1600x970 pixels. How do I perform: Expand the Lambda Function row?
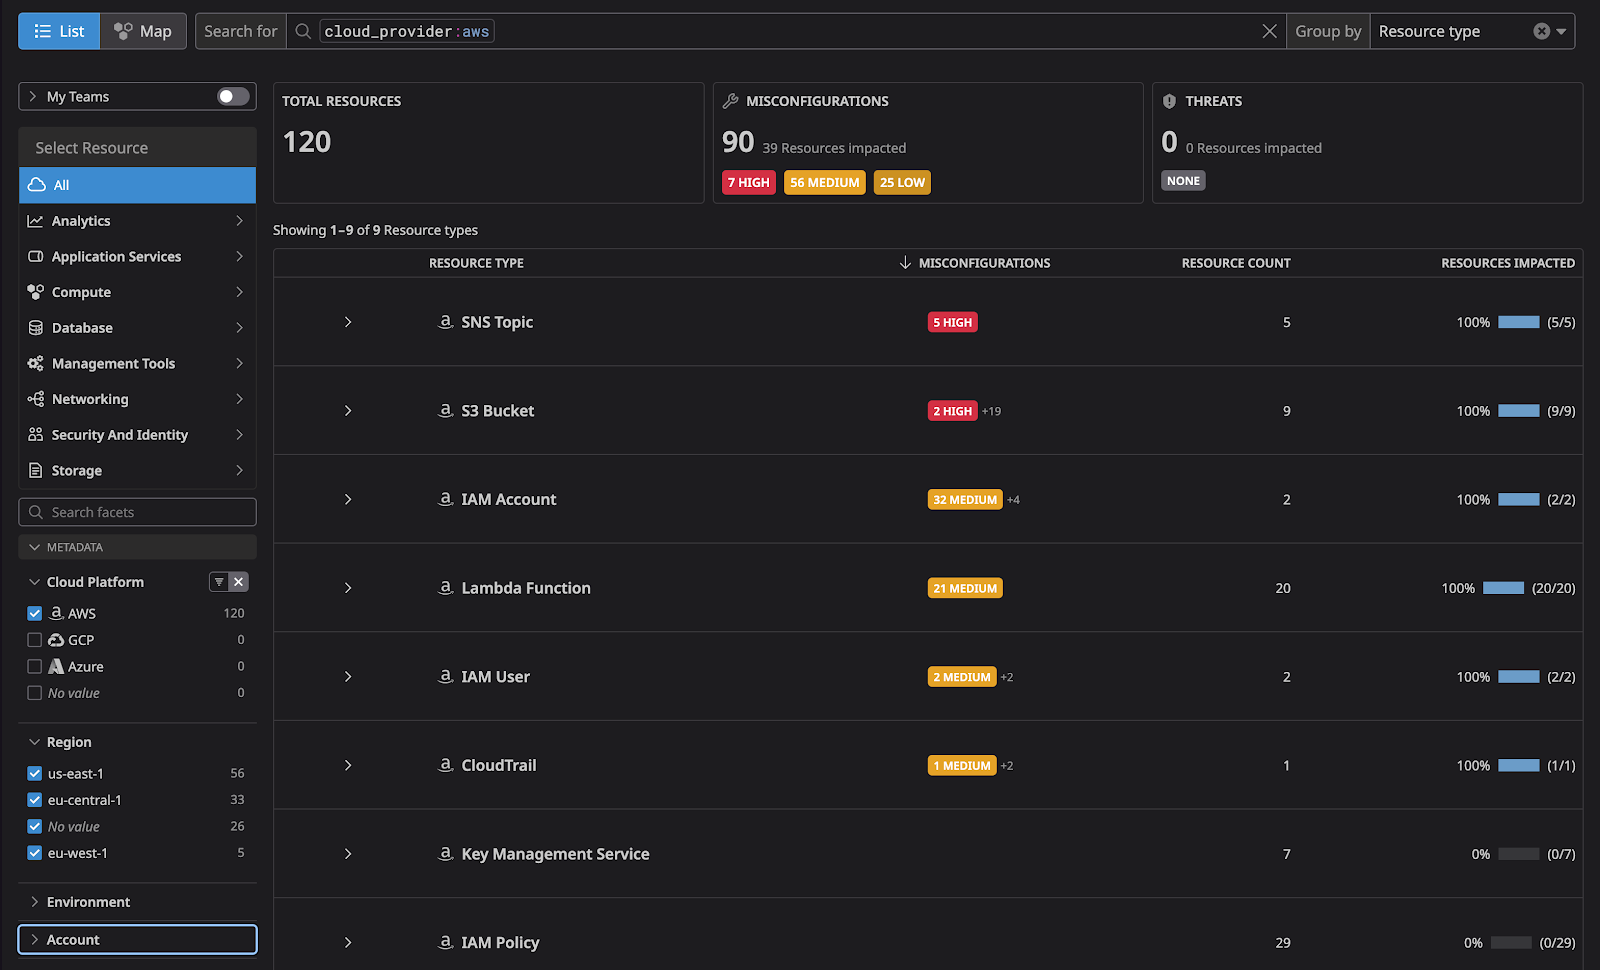tap(348, 588)
